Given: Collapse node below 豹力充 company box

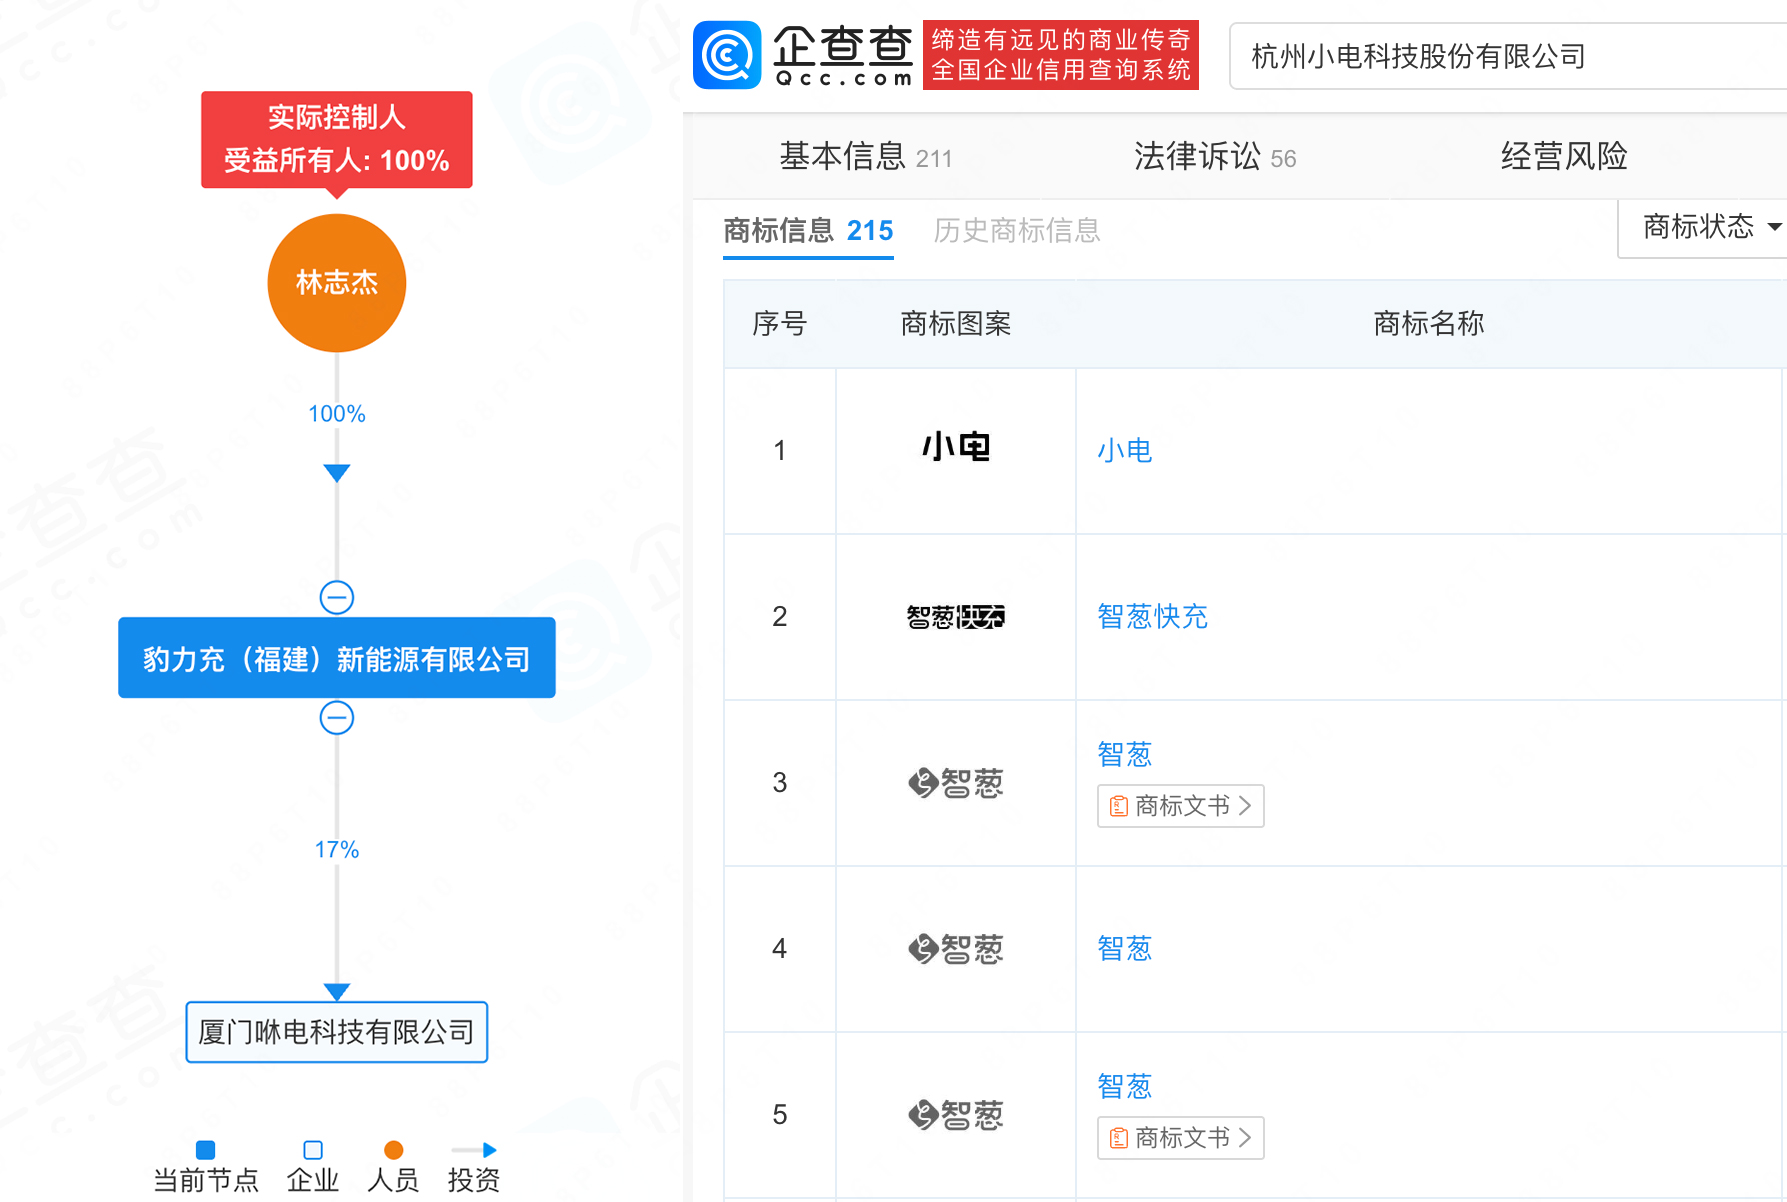Looking at the screenshot, I should (337, 718).
